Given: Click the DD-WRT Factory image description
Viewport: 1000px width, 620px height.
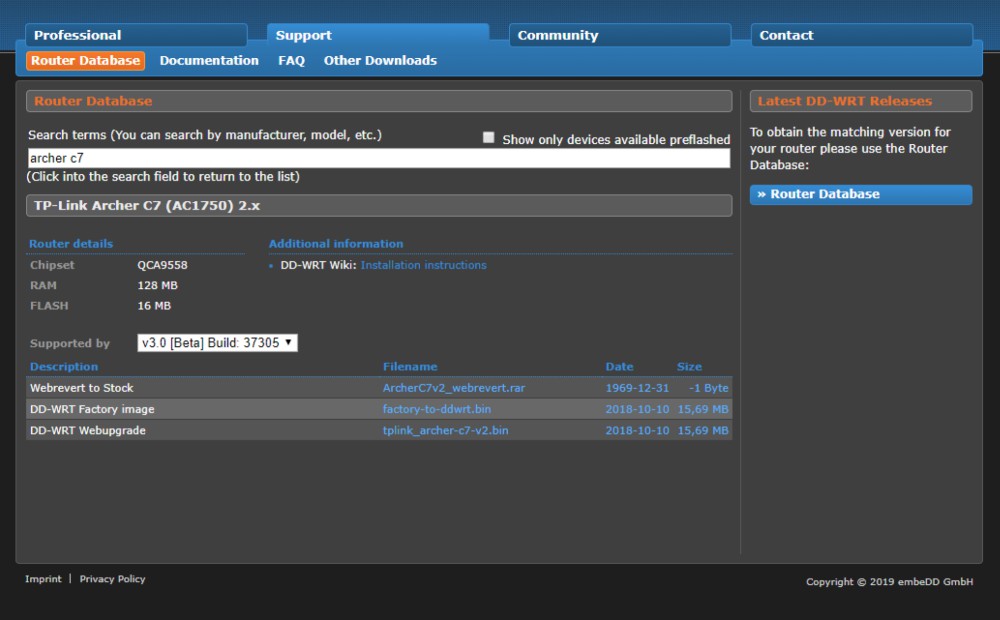Looking at the screenshot, I should [x=92, y=409].
